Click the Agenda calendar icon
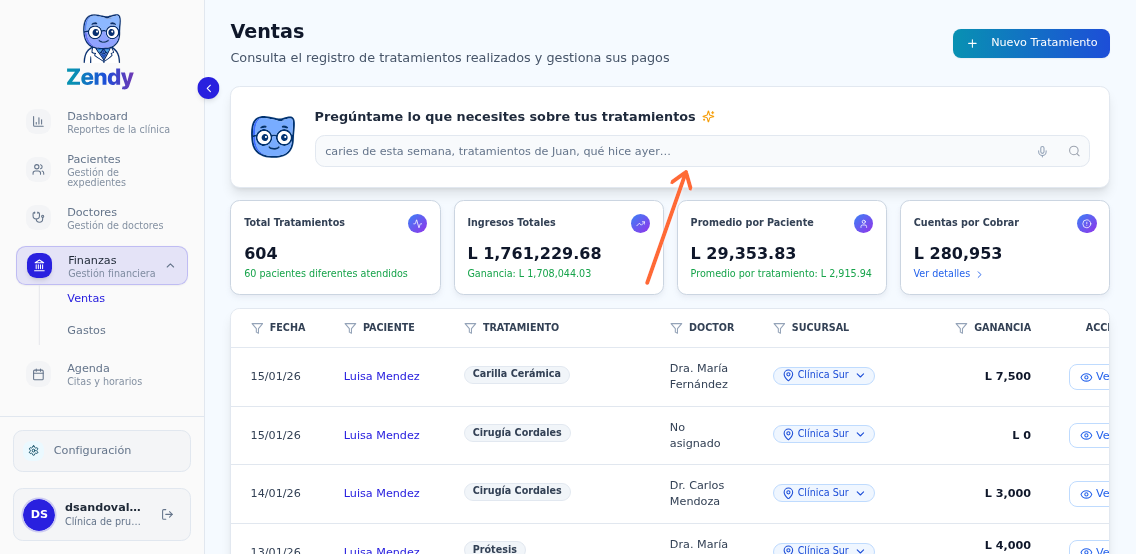Viewport: 1136px width, 554px height. (38, 374)
